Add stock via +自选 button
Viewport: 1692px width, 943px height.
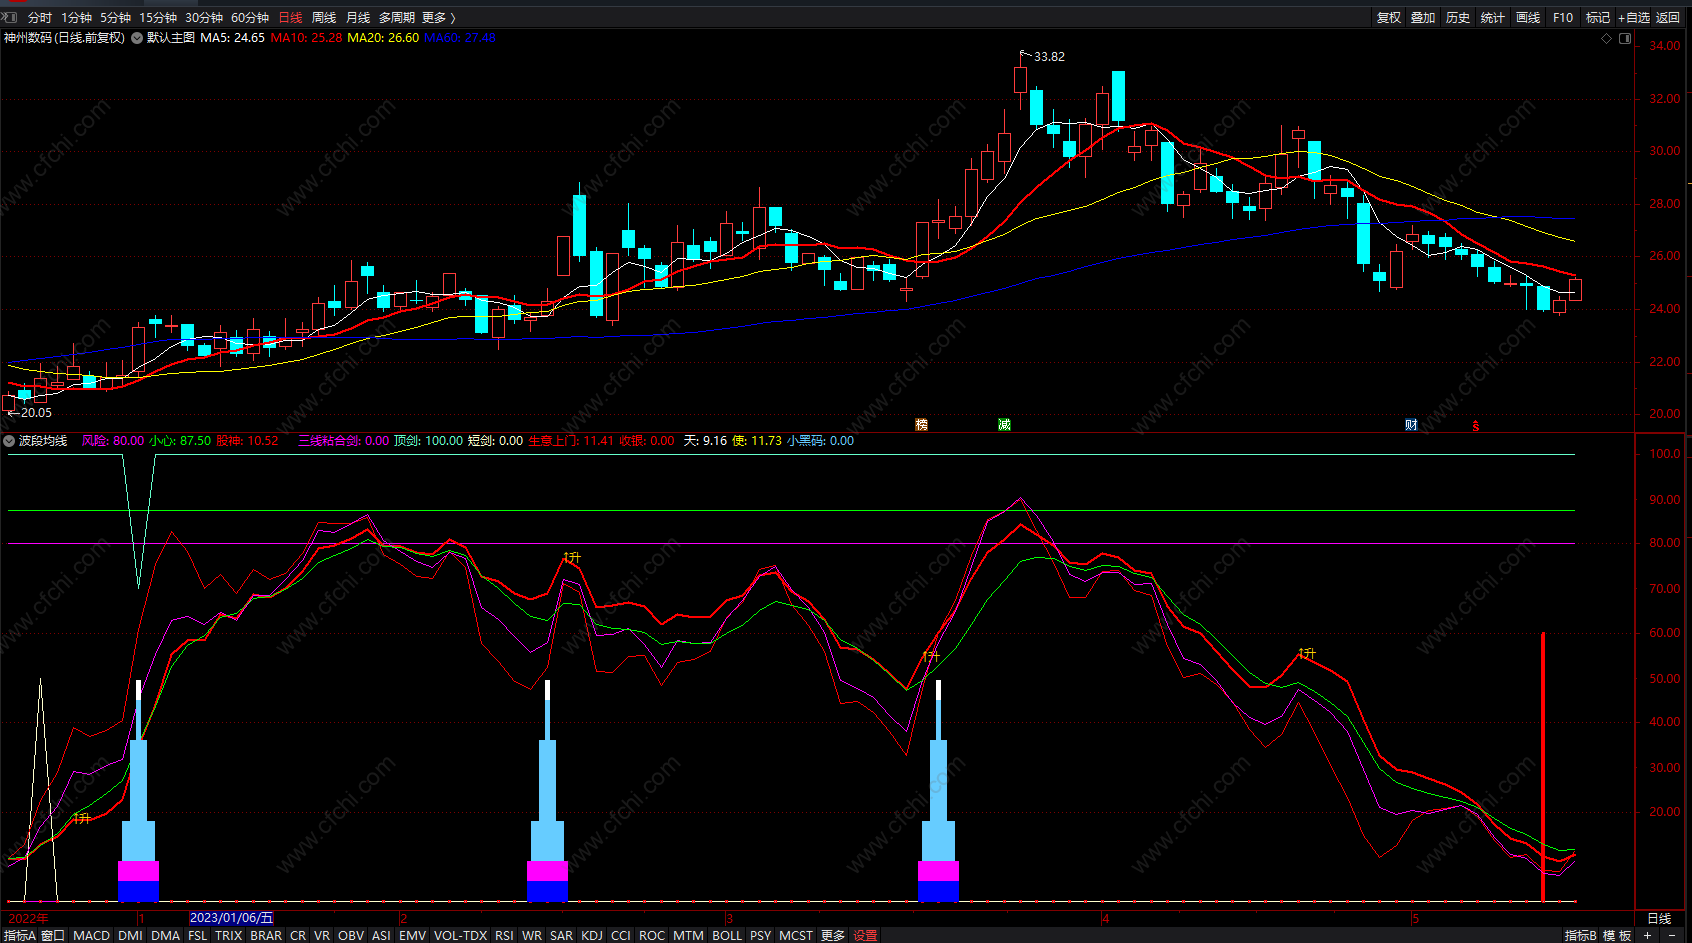tap(1634, 18)
